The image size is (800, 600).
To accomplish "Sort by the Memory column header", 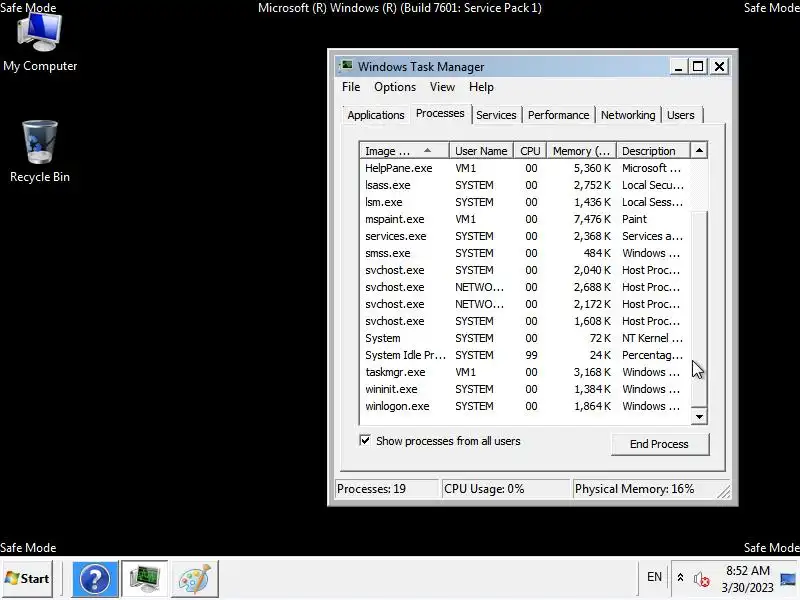I will (x=582, y=151).
